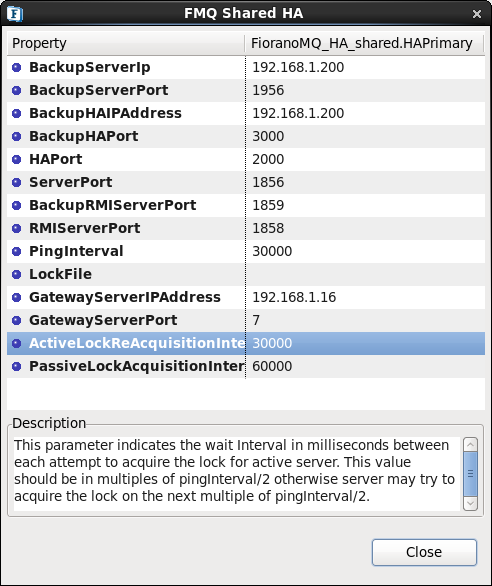Select the GatewayServerIPAddress value field
Viewport: 492px width, 586px height.
(x=365, y=297)
